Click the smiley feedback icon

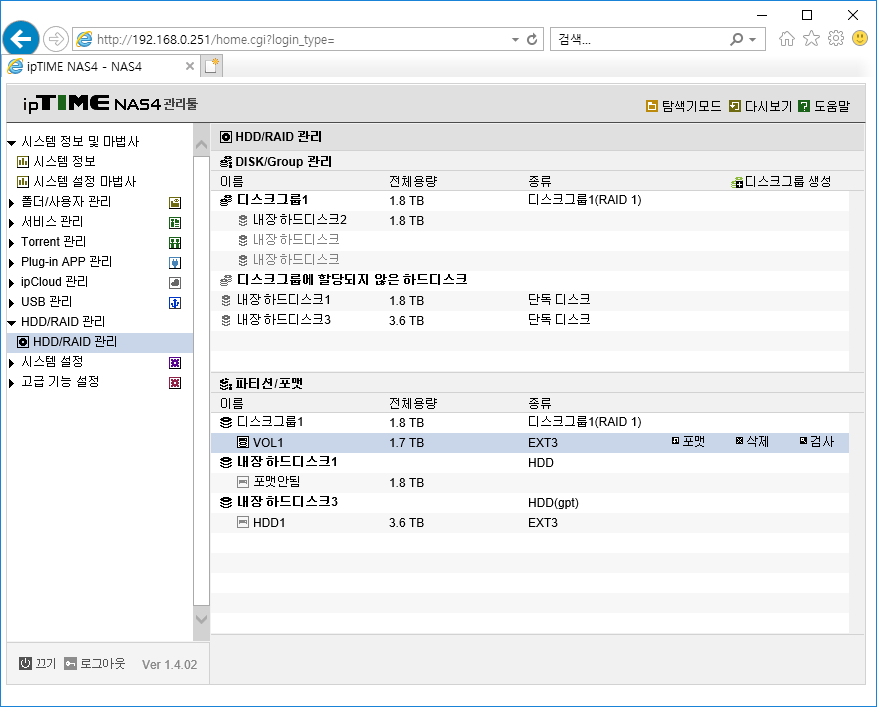tap(860, 39)
